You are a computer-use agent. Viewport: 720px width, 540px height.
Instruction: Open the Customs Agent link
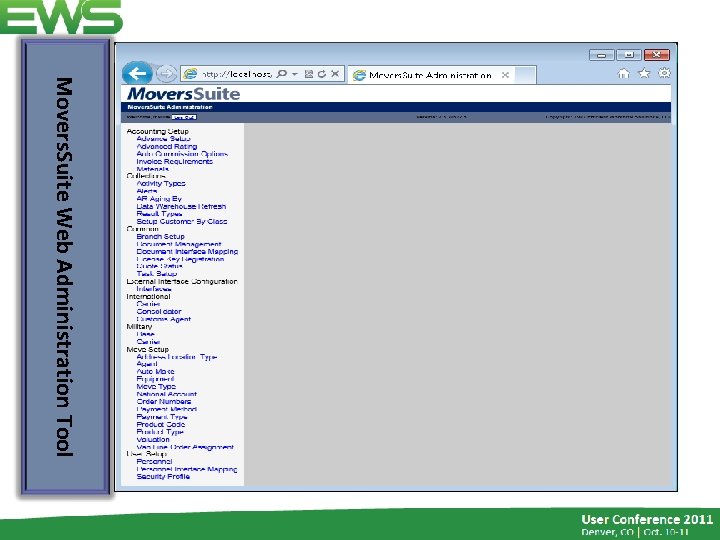click(x=163, y=319)
